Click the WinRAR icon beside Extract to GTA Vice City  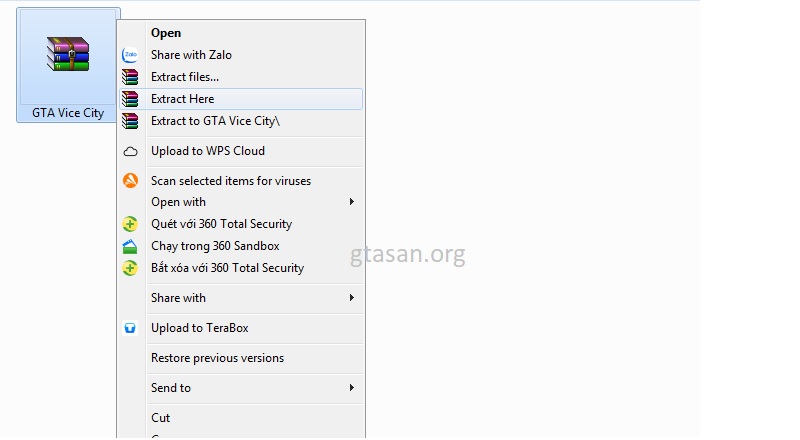130,121
